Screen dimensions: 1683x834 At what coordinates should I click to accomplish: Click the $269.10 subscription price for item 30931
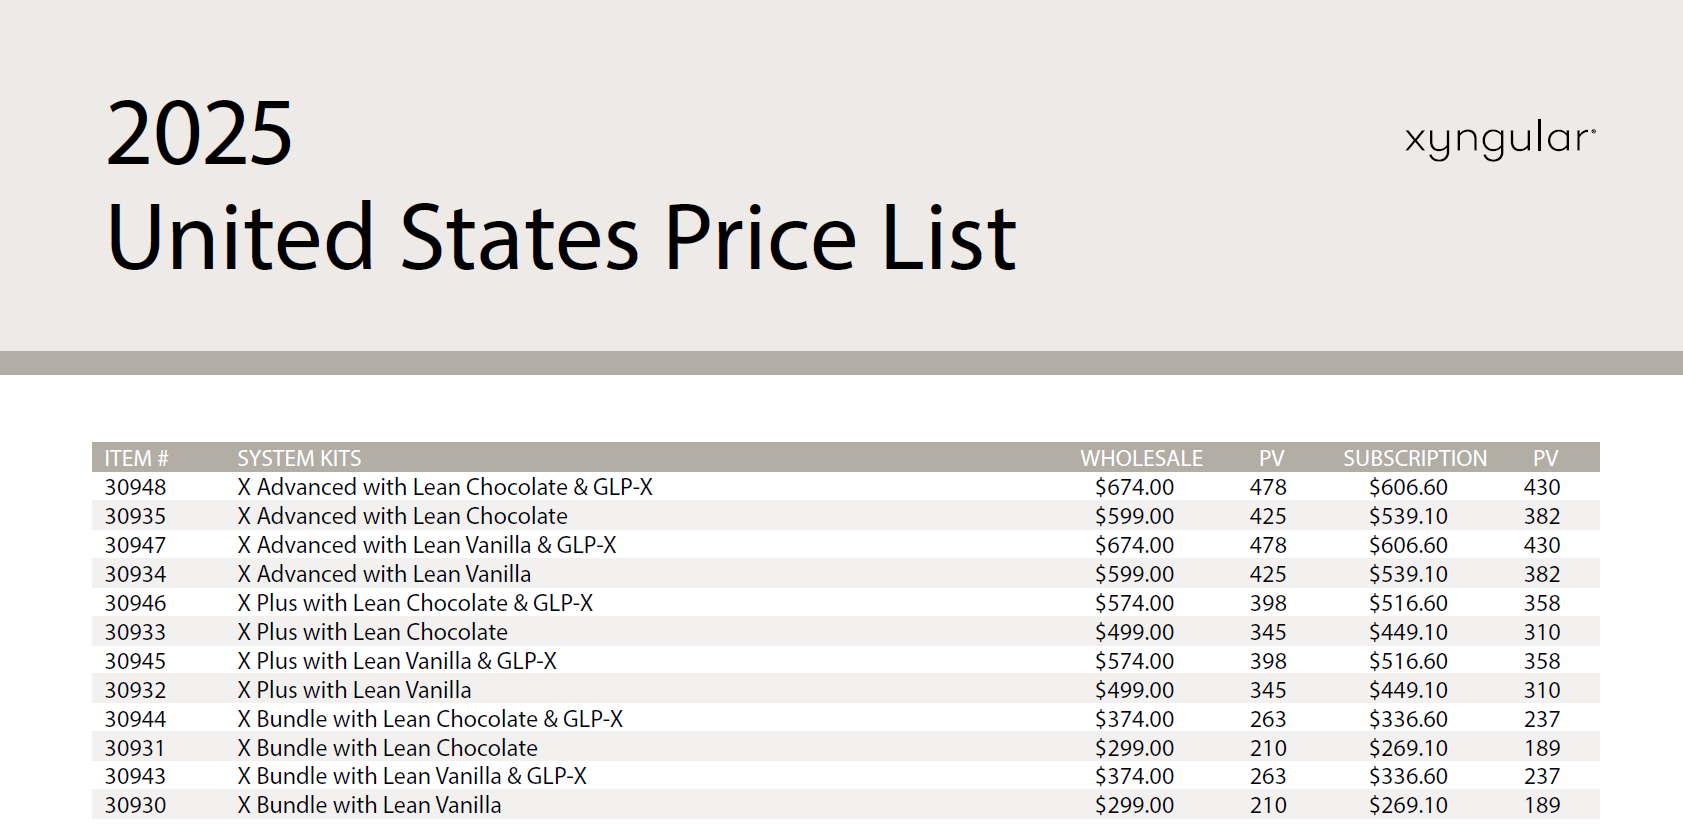pyautogui.click(x=1408, y=748)
